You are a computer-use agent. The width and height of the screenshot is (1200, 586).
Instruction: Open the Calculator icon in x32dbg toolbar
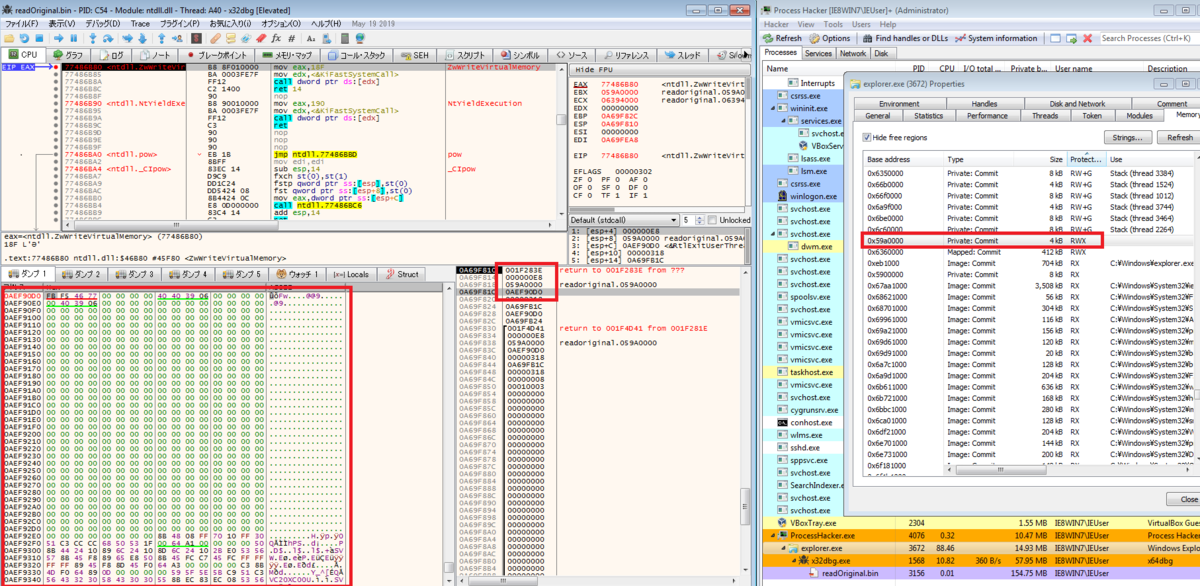click(345, 38)
